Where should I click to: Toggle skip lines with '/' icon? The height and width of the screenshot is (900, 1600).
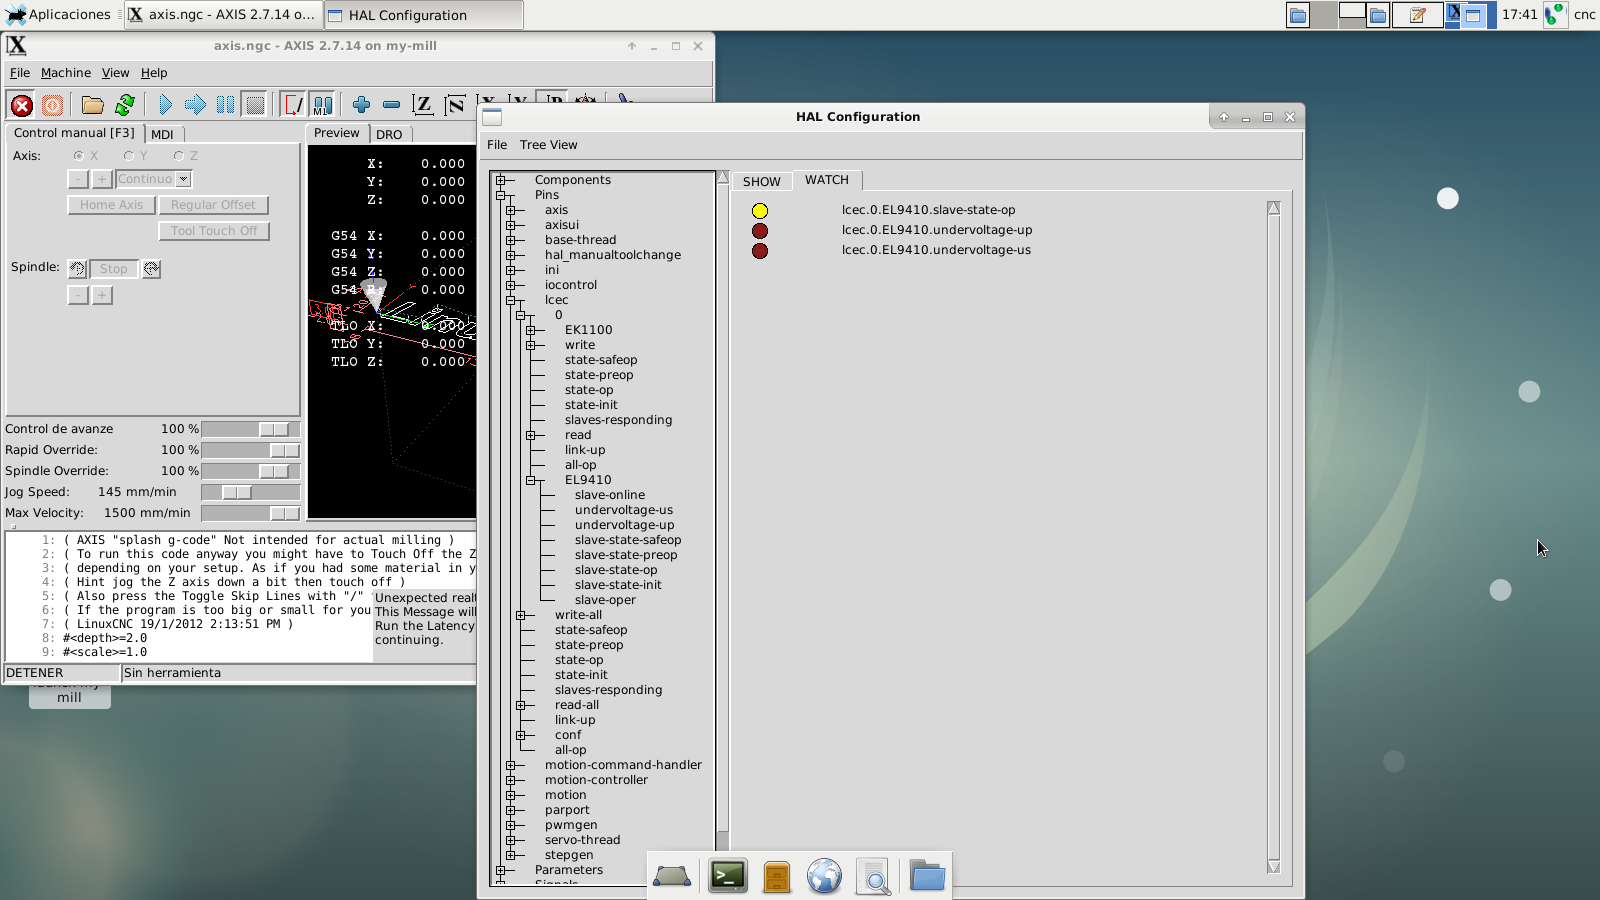click(x=294, y=105)
